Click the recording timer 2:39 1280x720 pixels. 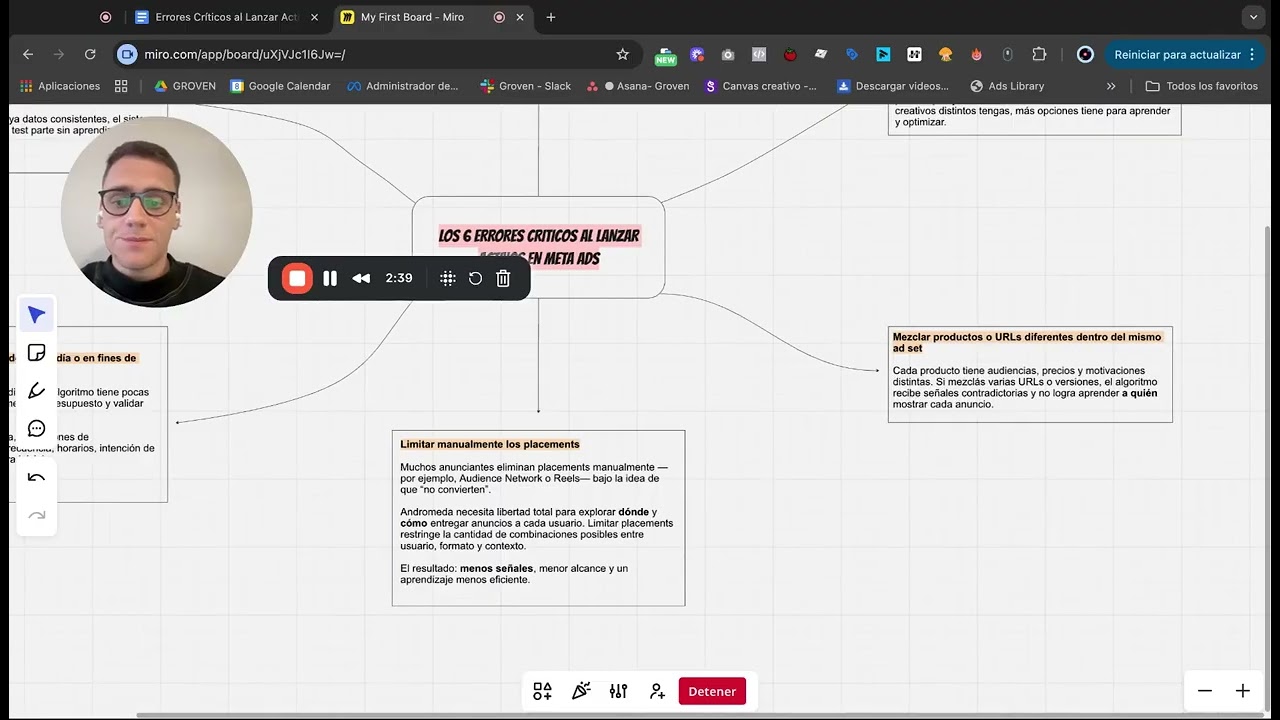tap(399, 278)
